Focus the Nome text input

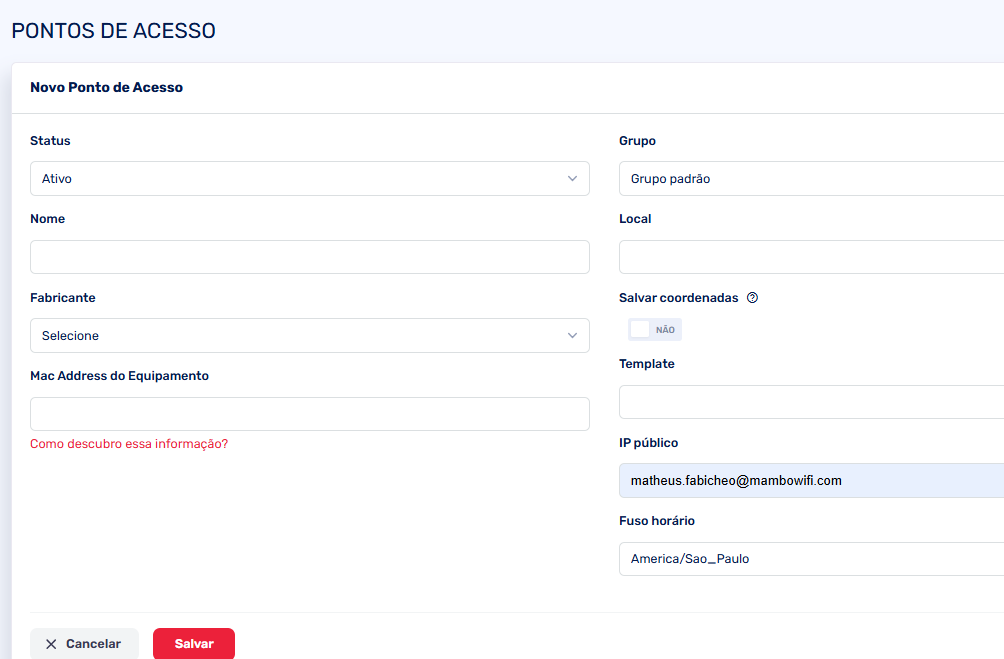click(309, 257)
